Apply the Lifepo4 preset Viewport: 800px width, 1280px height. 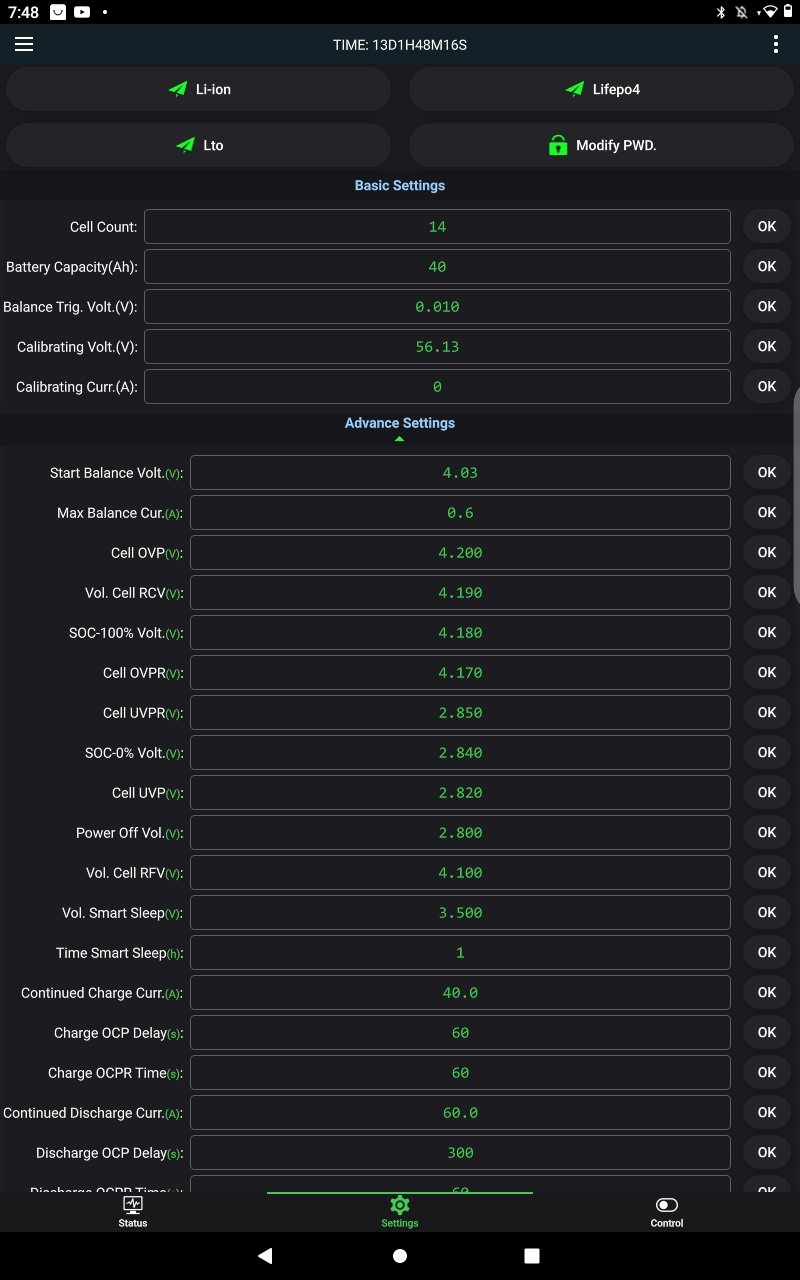602,90
